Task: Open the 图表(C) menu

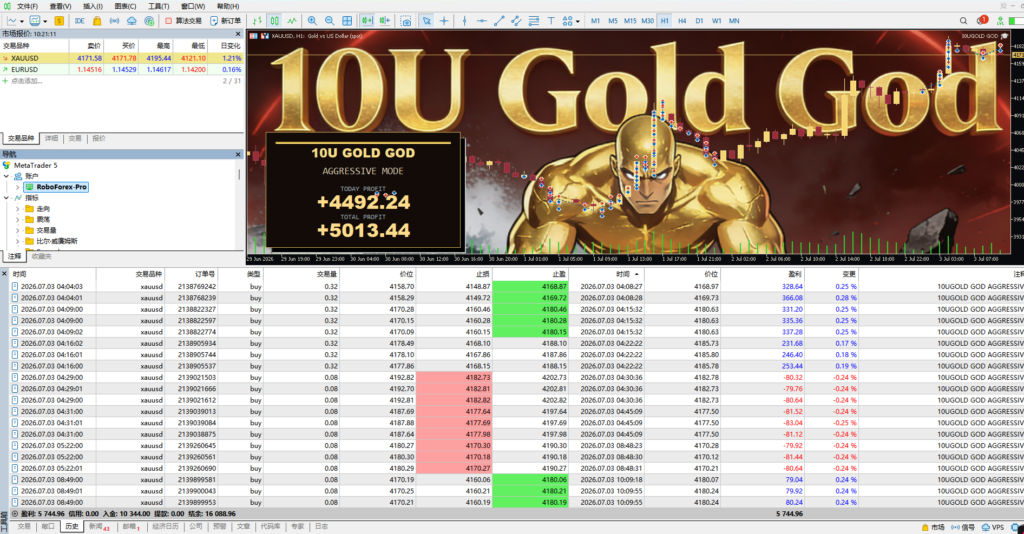Action: click(x=125, y=6)
